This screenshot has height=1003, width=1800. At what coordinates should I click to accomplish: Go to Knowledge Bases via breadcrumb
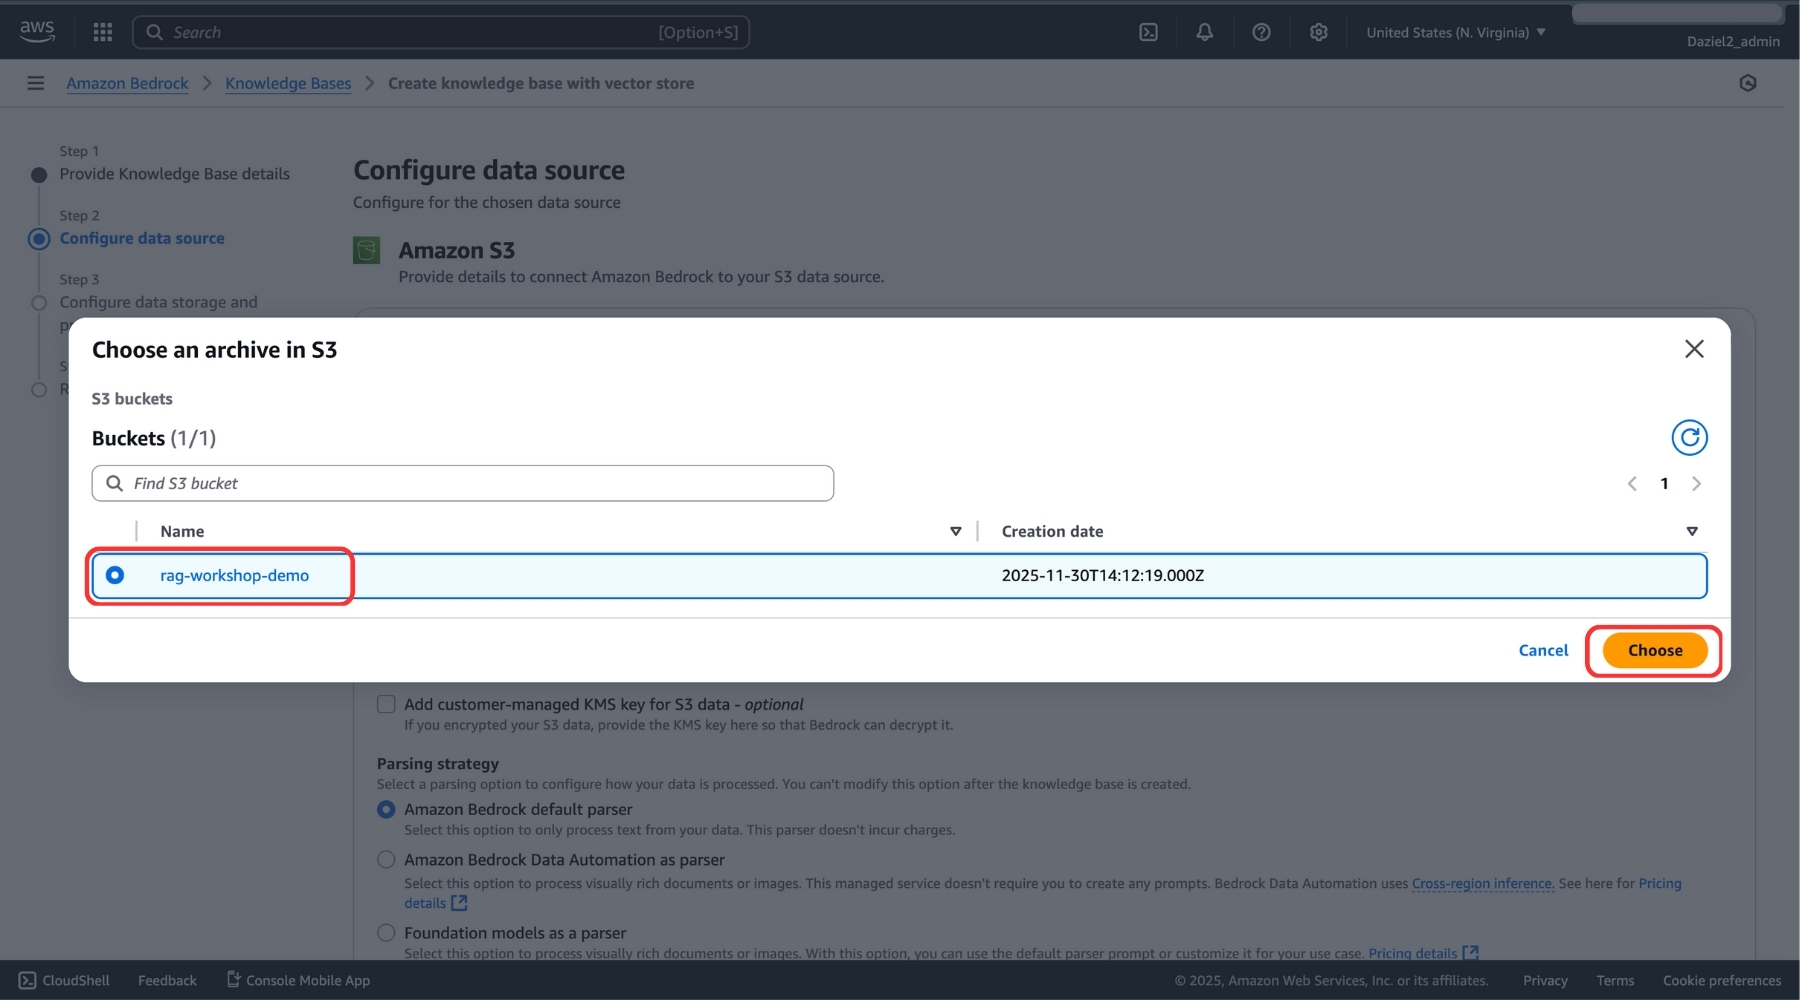[288, 83]
